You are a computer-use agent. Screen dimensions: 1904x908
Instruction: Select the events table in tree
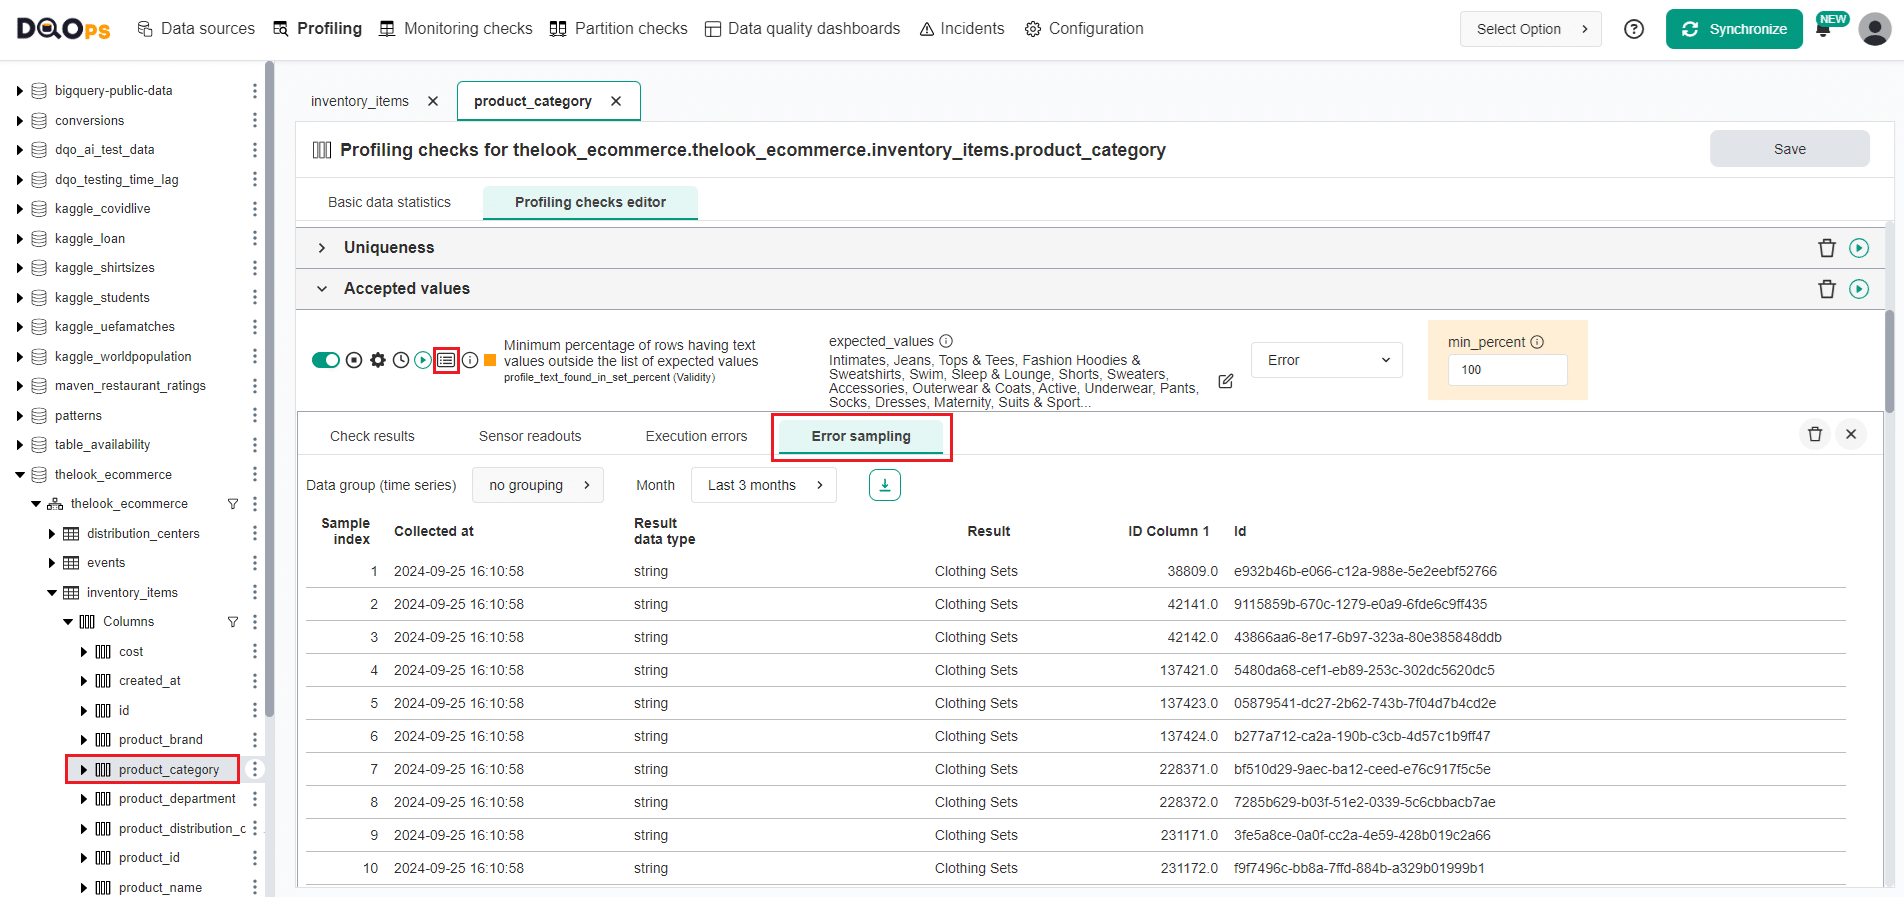click(x=106, y=563)
